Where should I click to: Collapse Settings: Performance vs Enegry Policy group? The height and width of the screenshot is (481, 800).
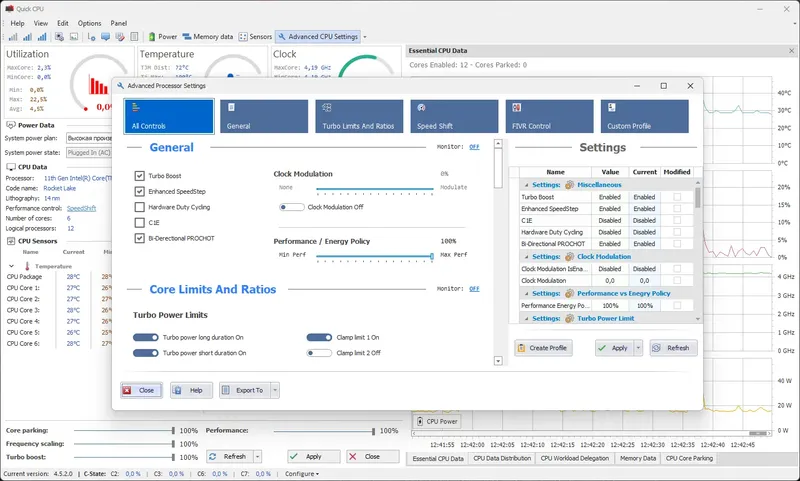click(x=526, y=294)
